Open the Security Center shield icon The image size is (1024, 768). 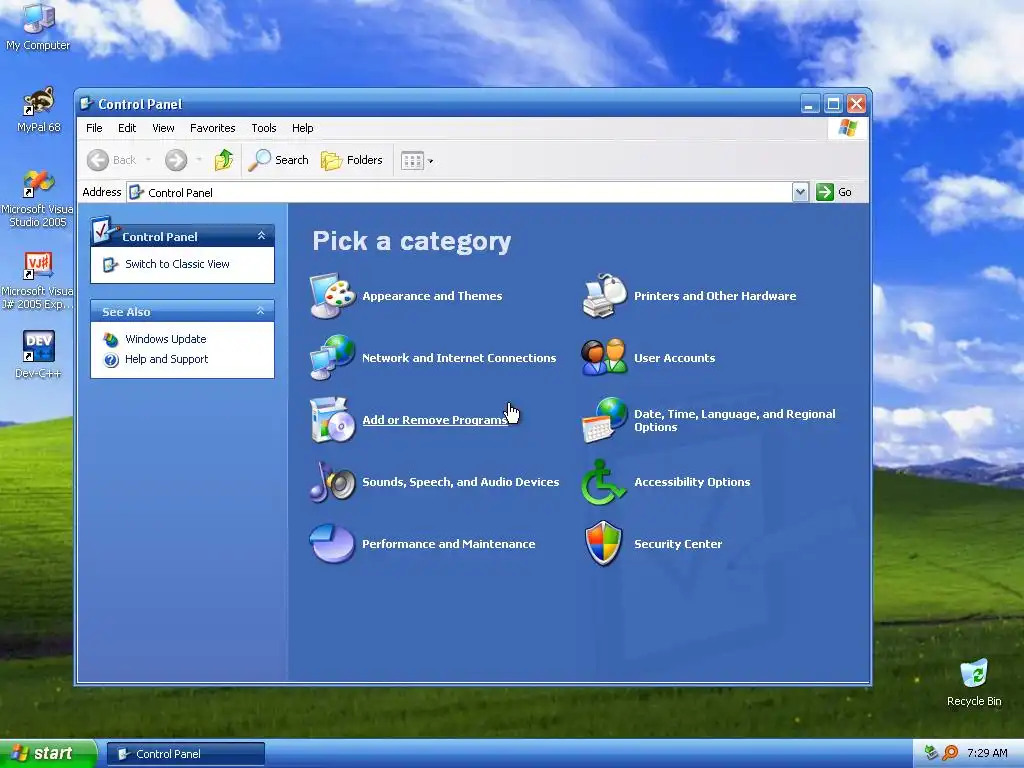[604, 543]
